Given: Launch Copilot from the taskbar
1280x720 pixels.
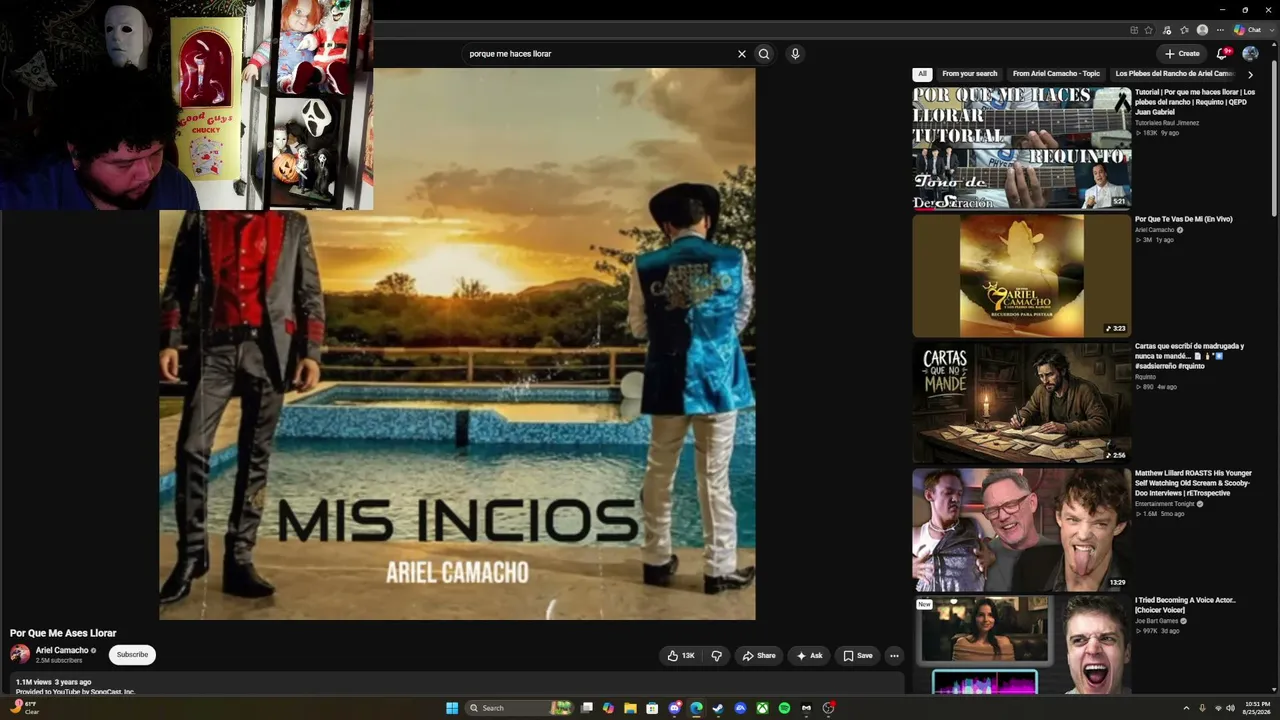Looking at the screenshot, I should (x=608, y=708).
